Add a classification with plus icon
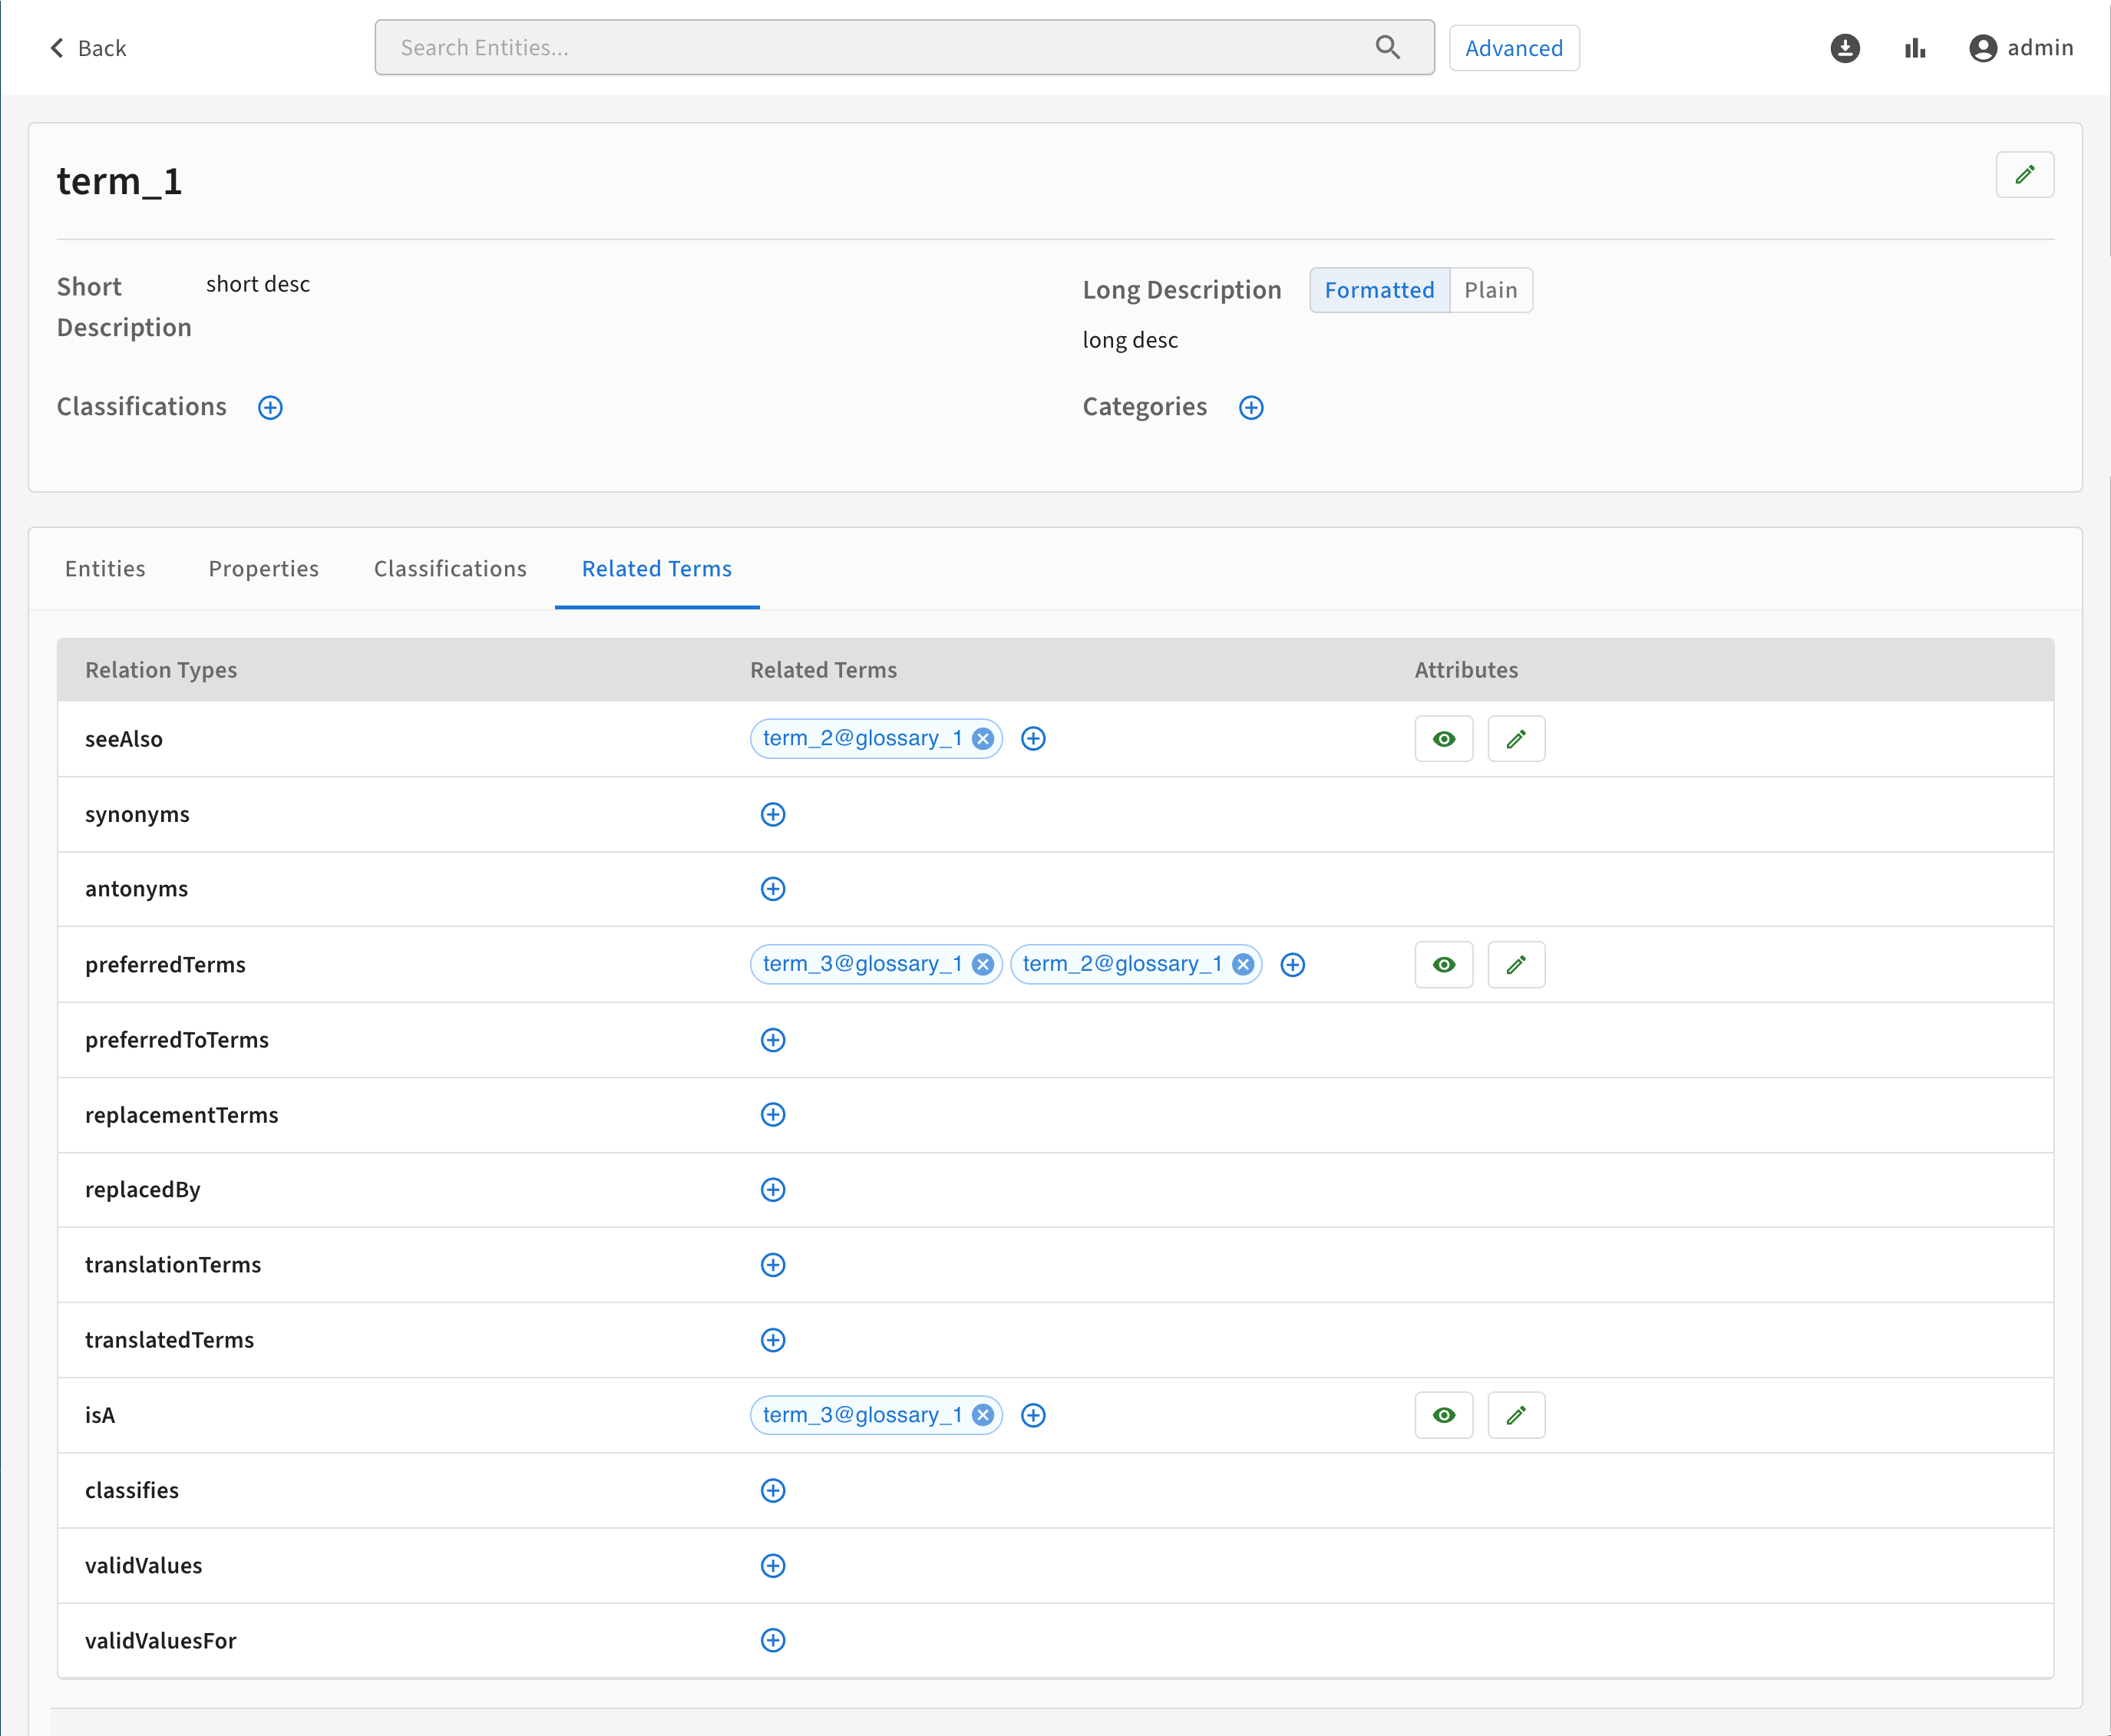The image size is (2111, 1736). [270, 407]
